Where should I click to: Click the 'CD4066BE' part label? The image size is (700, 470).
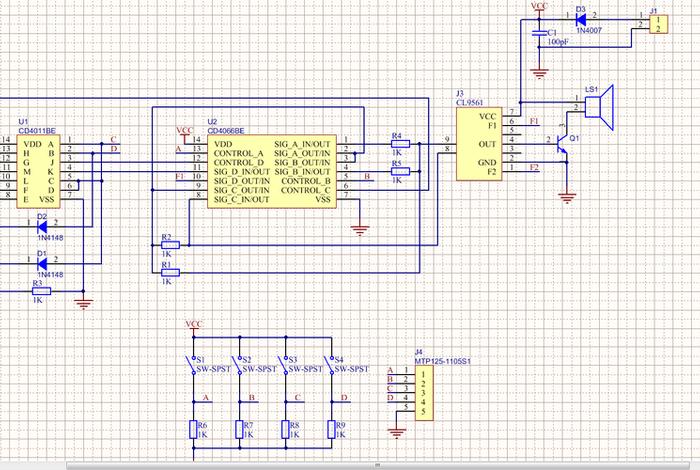point(226,131)
